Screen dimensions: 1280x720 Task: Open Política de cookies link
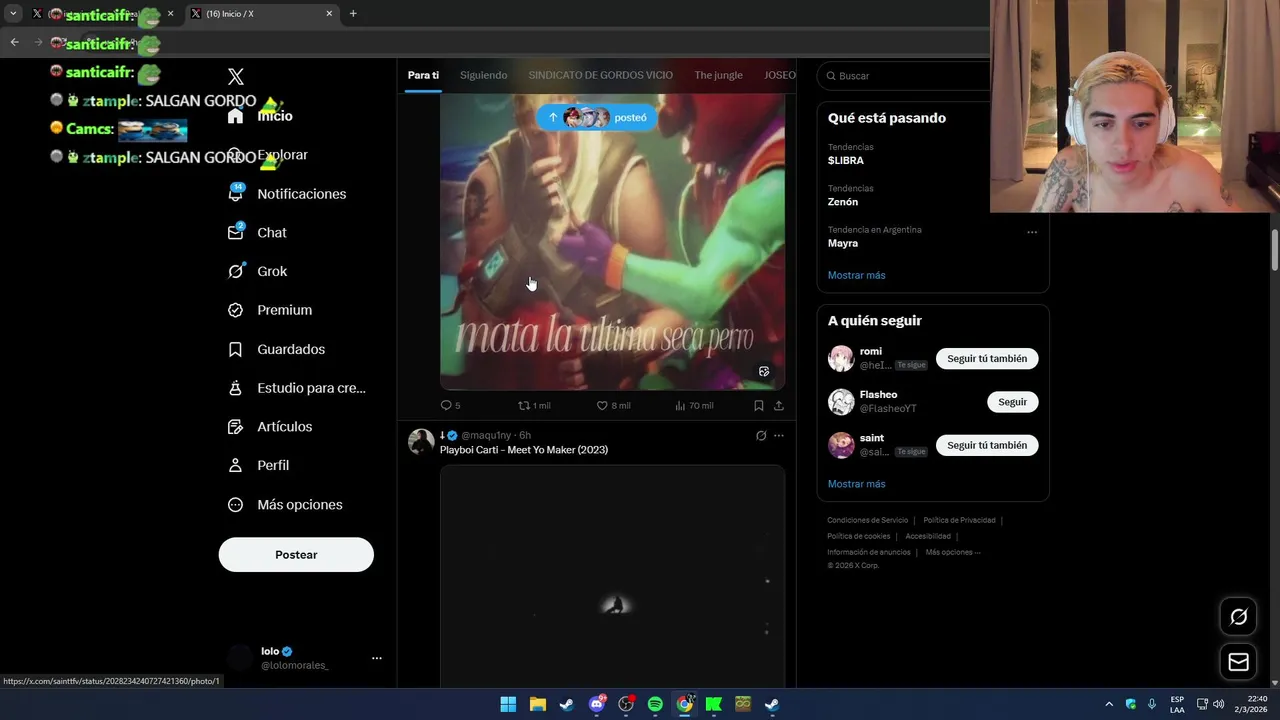[x=859, y=536]
